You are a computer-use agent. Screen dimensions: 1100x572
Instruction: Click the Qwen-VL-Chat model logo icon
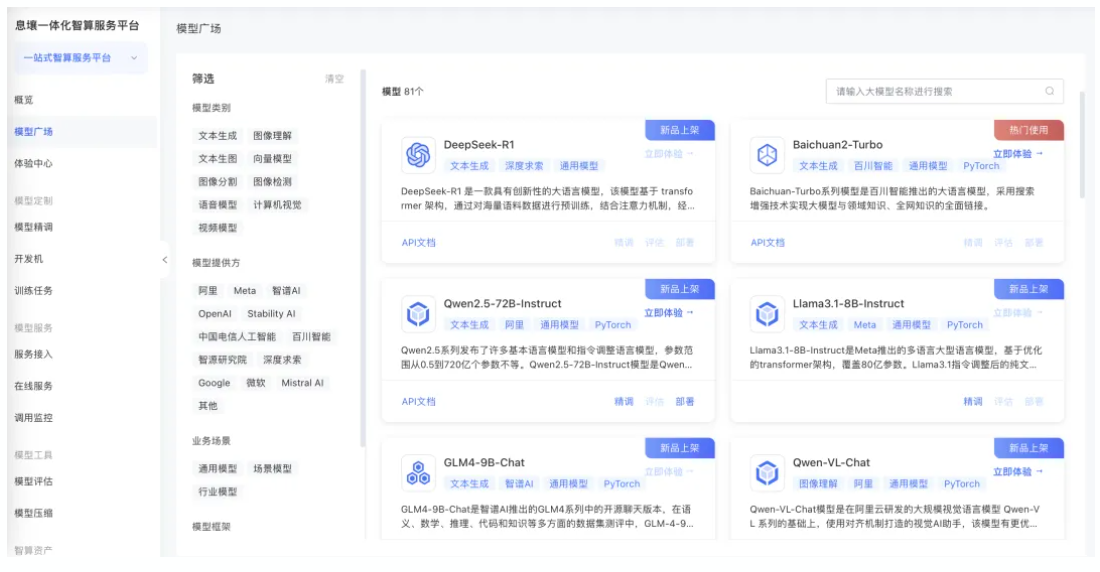(x=767, y=472)
